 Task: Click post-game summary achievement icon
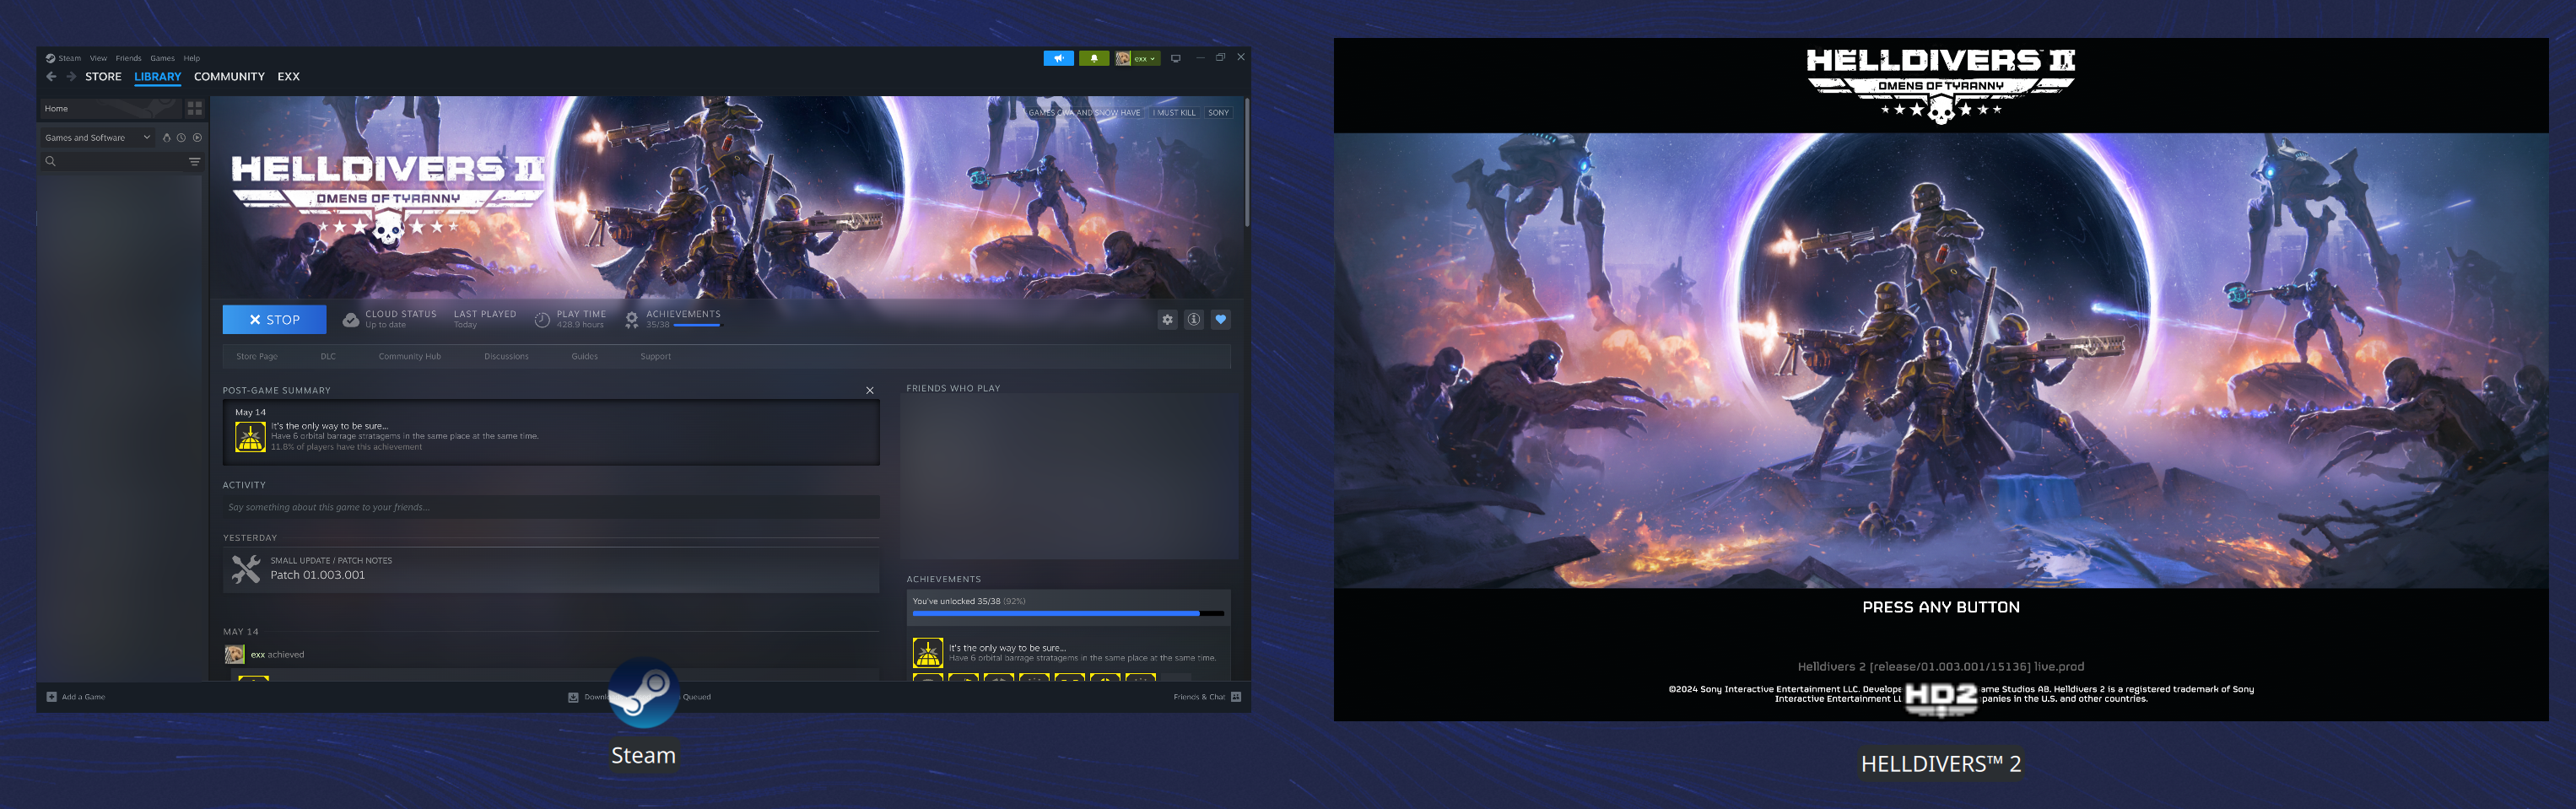250,437
